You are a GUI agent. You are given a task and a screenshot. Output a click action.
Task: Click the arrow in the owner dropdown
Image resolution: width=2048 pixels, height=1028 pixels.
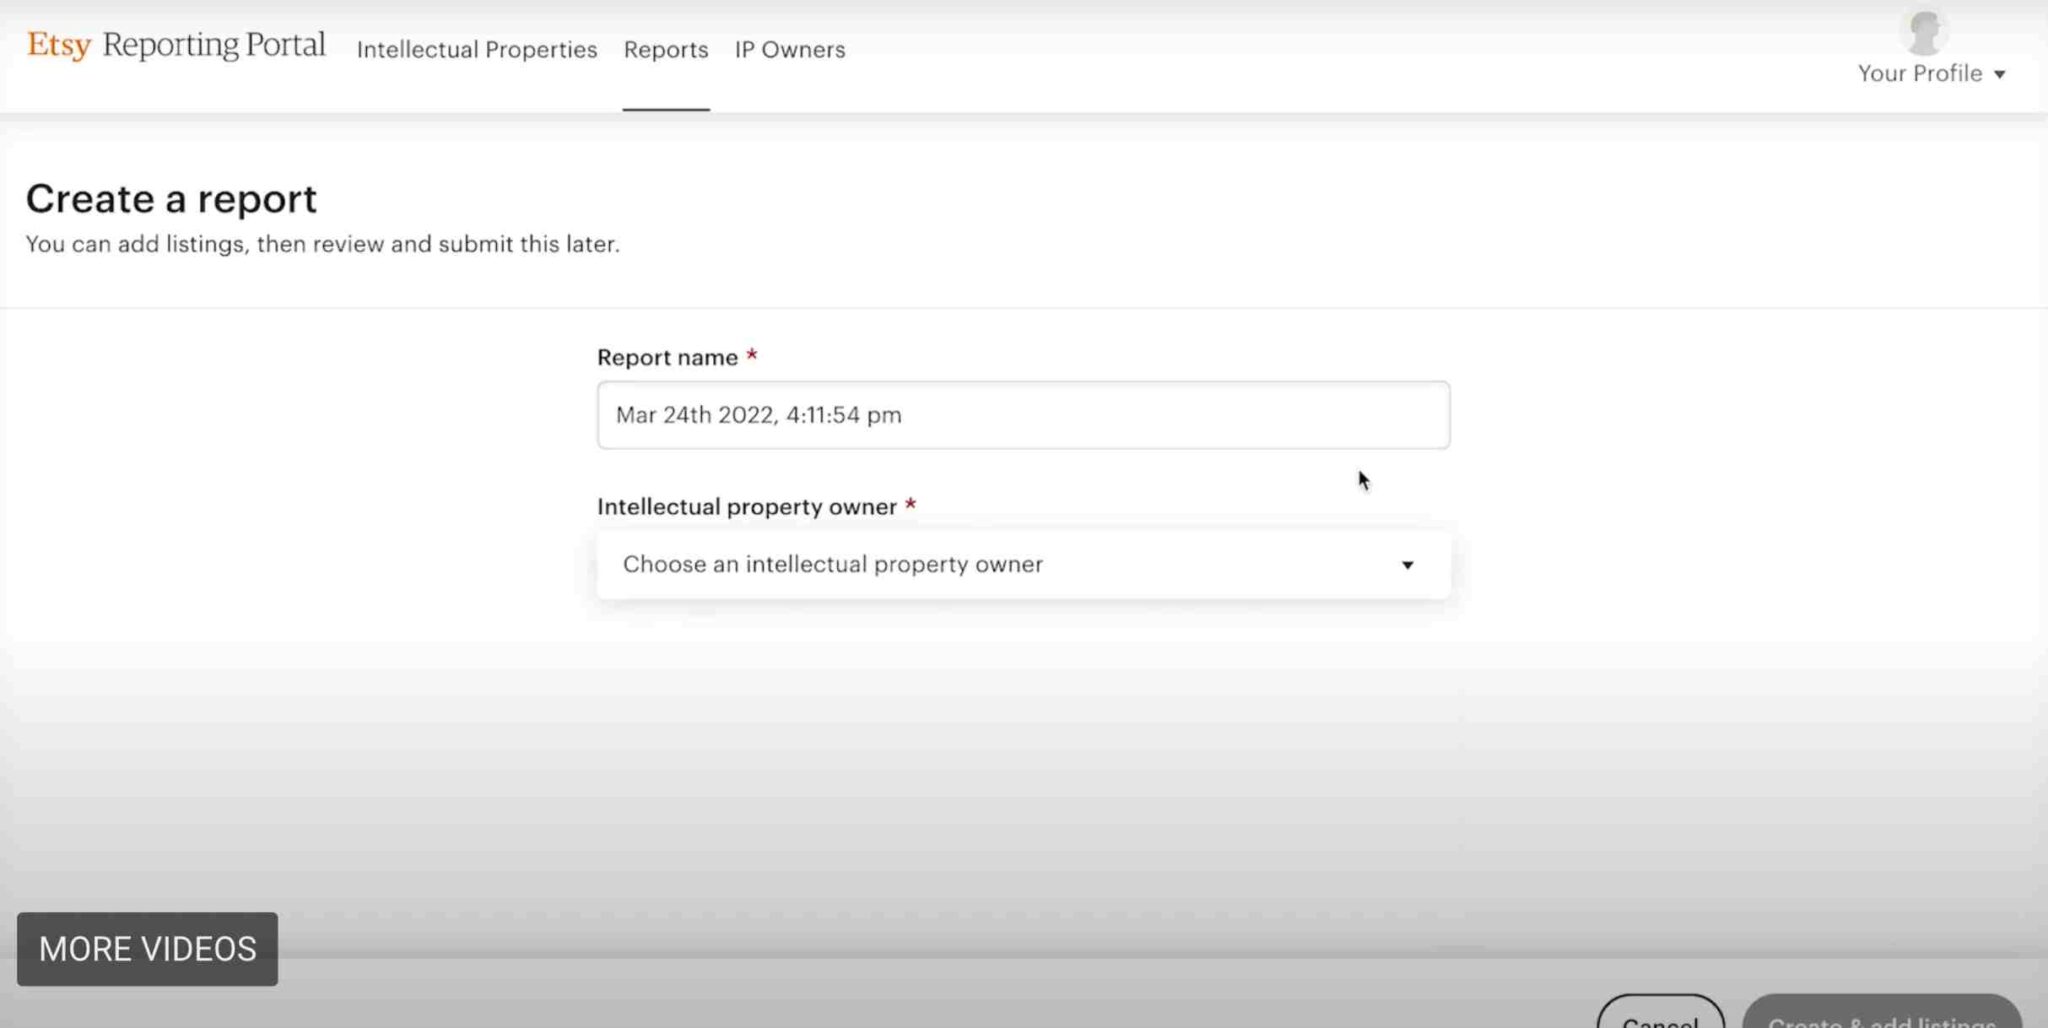point(1407,566)
